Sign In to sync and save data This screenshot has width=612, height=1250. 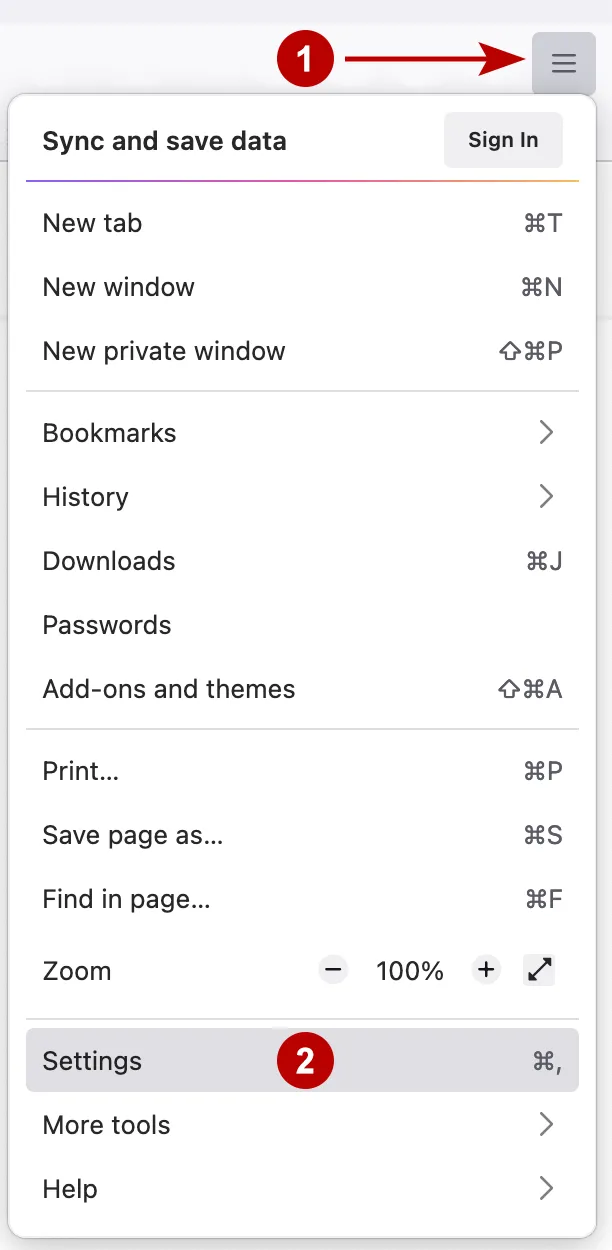click(x=503, y=140)
